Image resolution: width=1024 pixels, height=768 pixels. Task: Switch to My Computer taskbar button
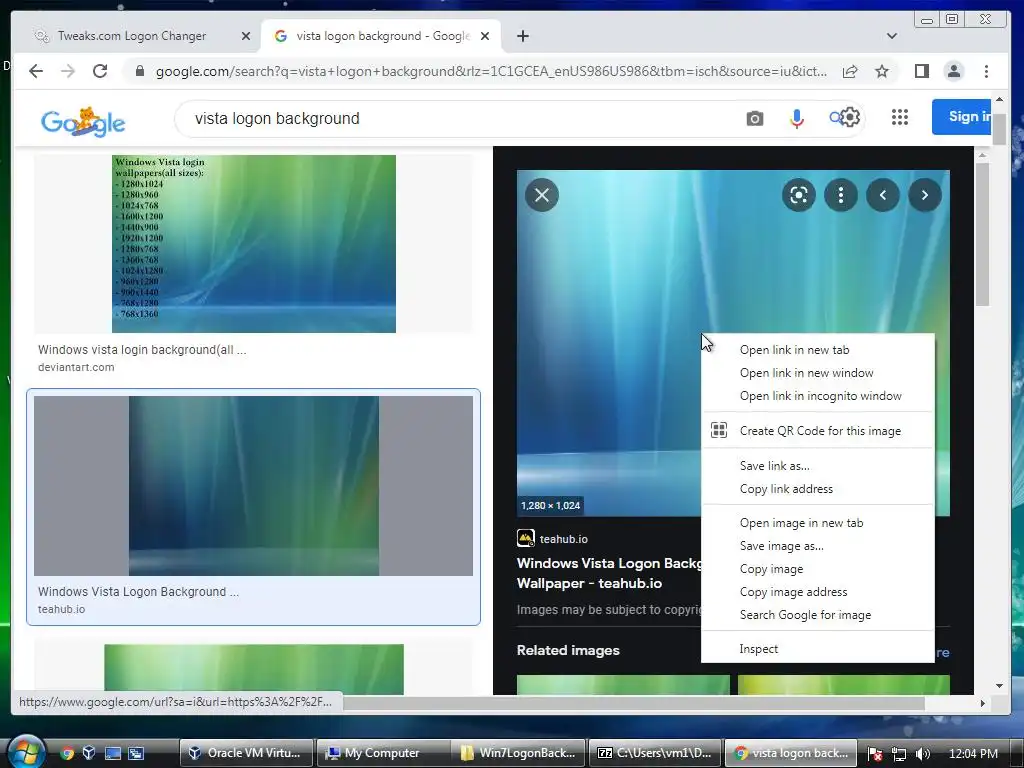pyautogui.click(x=383, y=753)
